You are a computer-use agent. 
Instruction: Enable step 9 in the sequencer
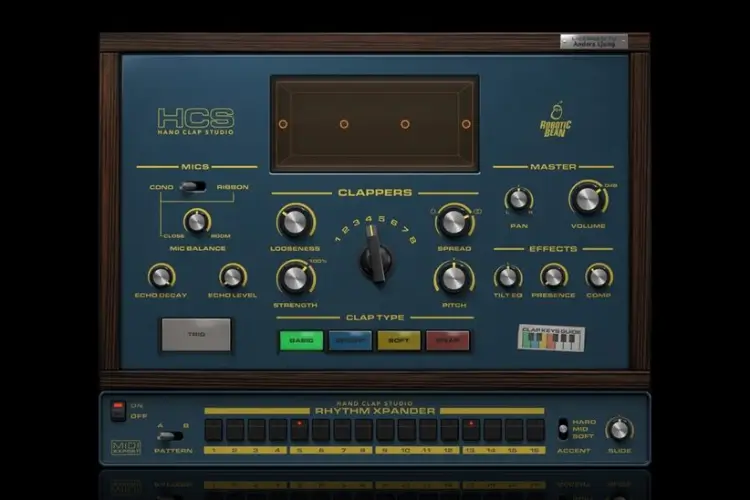(x=385, y=430)
